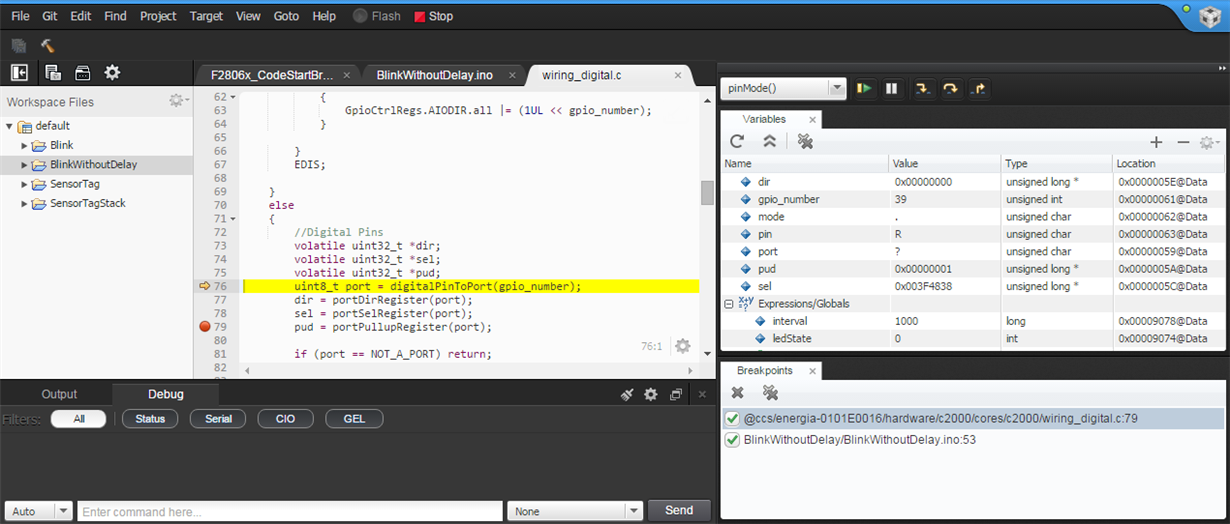This screenshot has width=1230, height=524.
Task: Open the Output panel settings gear
Action: pyautogui.click(x=651, y=394)
